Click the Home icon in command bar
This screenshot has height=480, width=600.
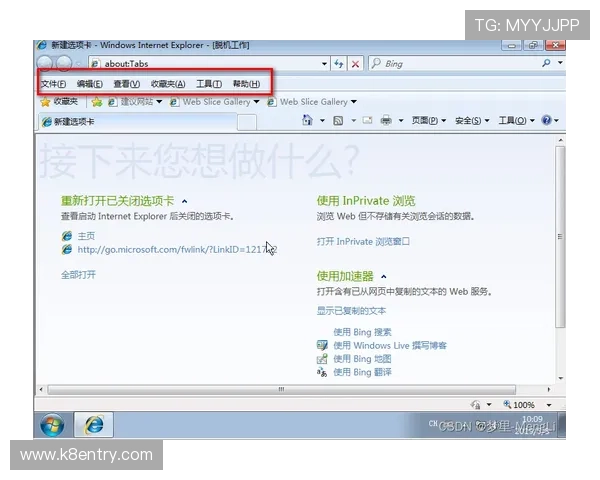click(x=307, y=120)
